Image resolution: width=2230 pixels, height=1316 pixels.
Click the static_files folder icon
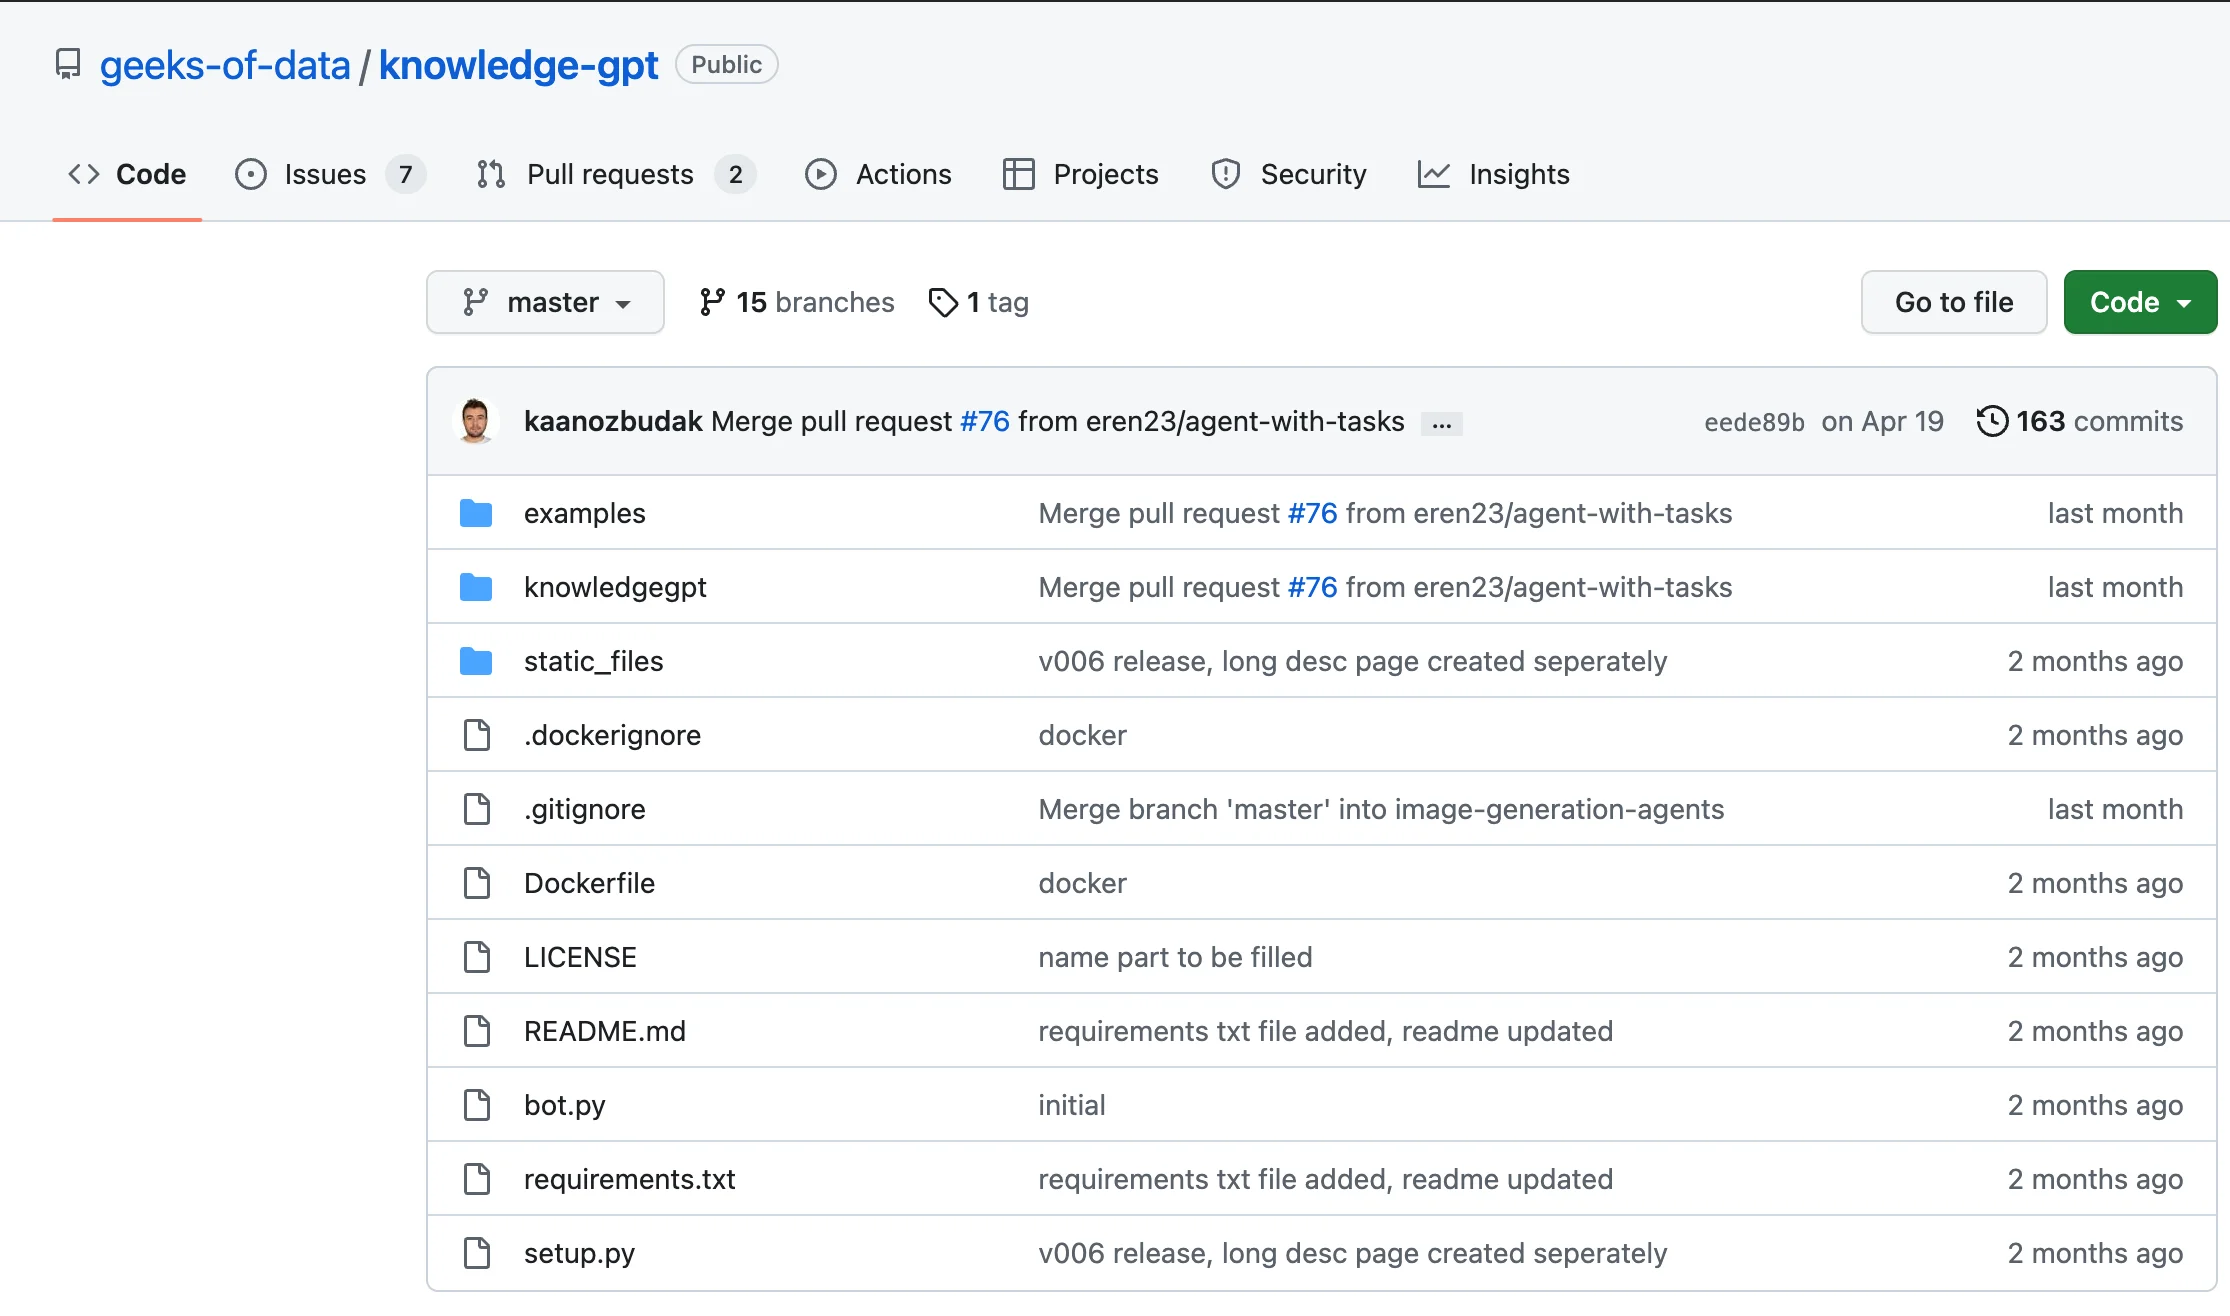coord(476,661)
